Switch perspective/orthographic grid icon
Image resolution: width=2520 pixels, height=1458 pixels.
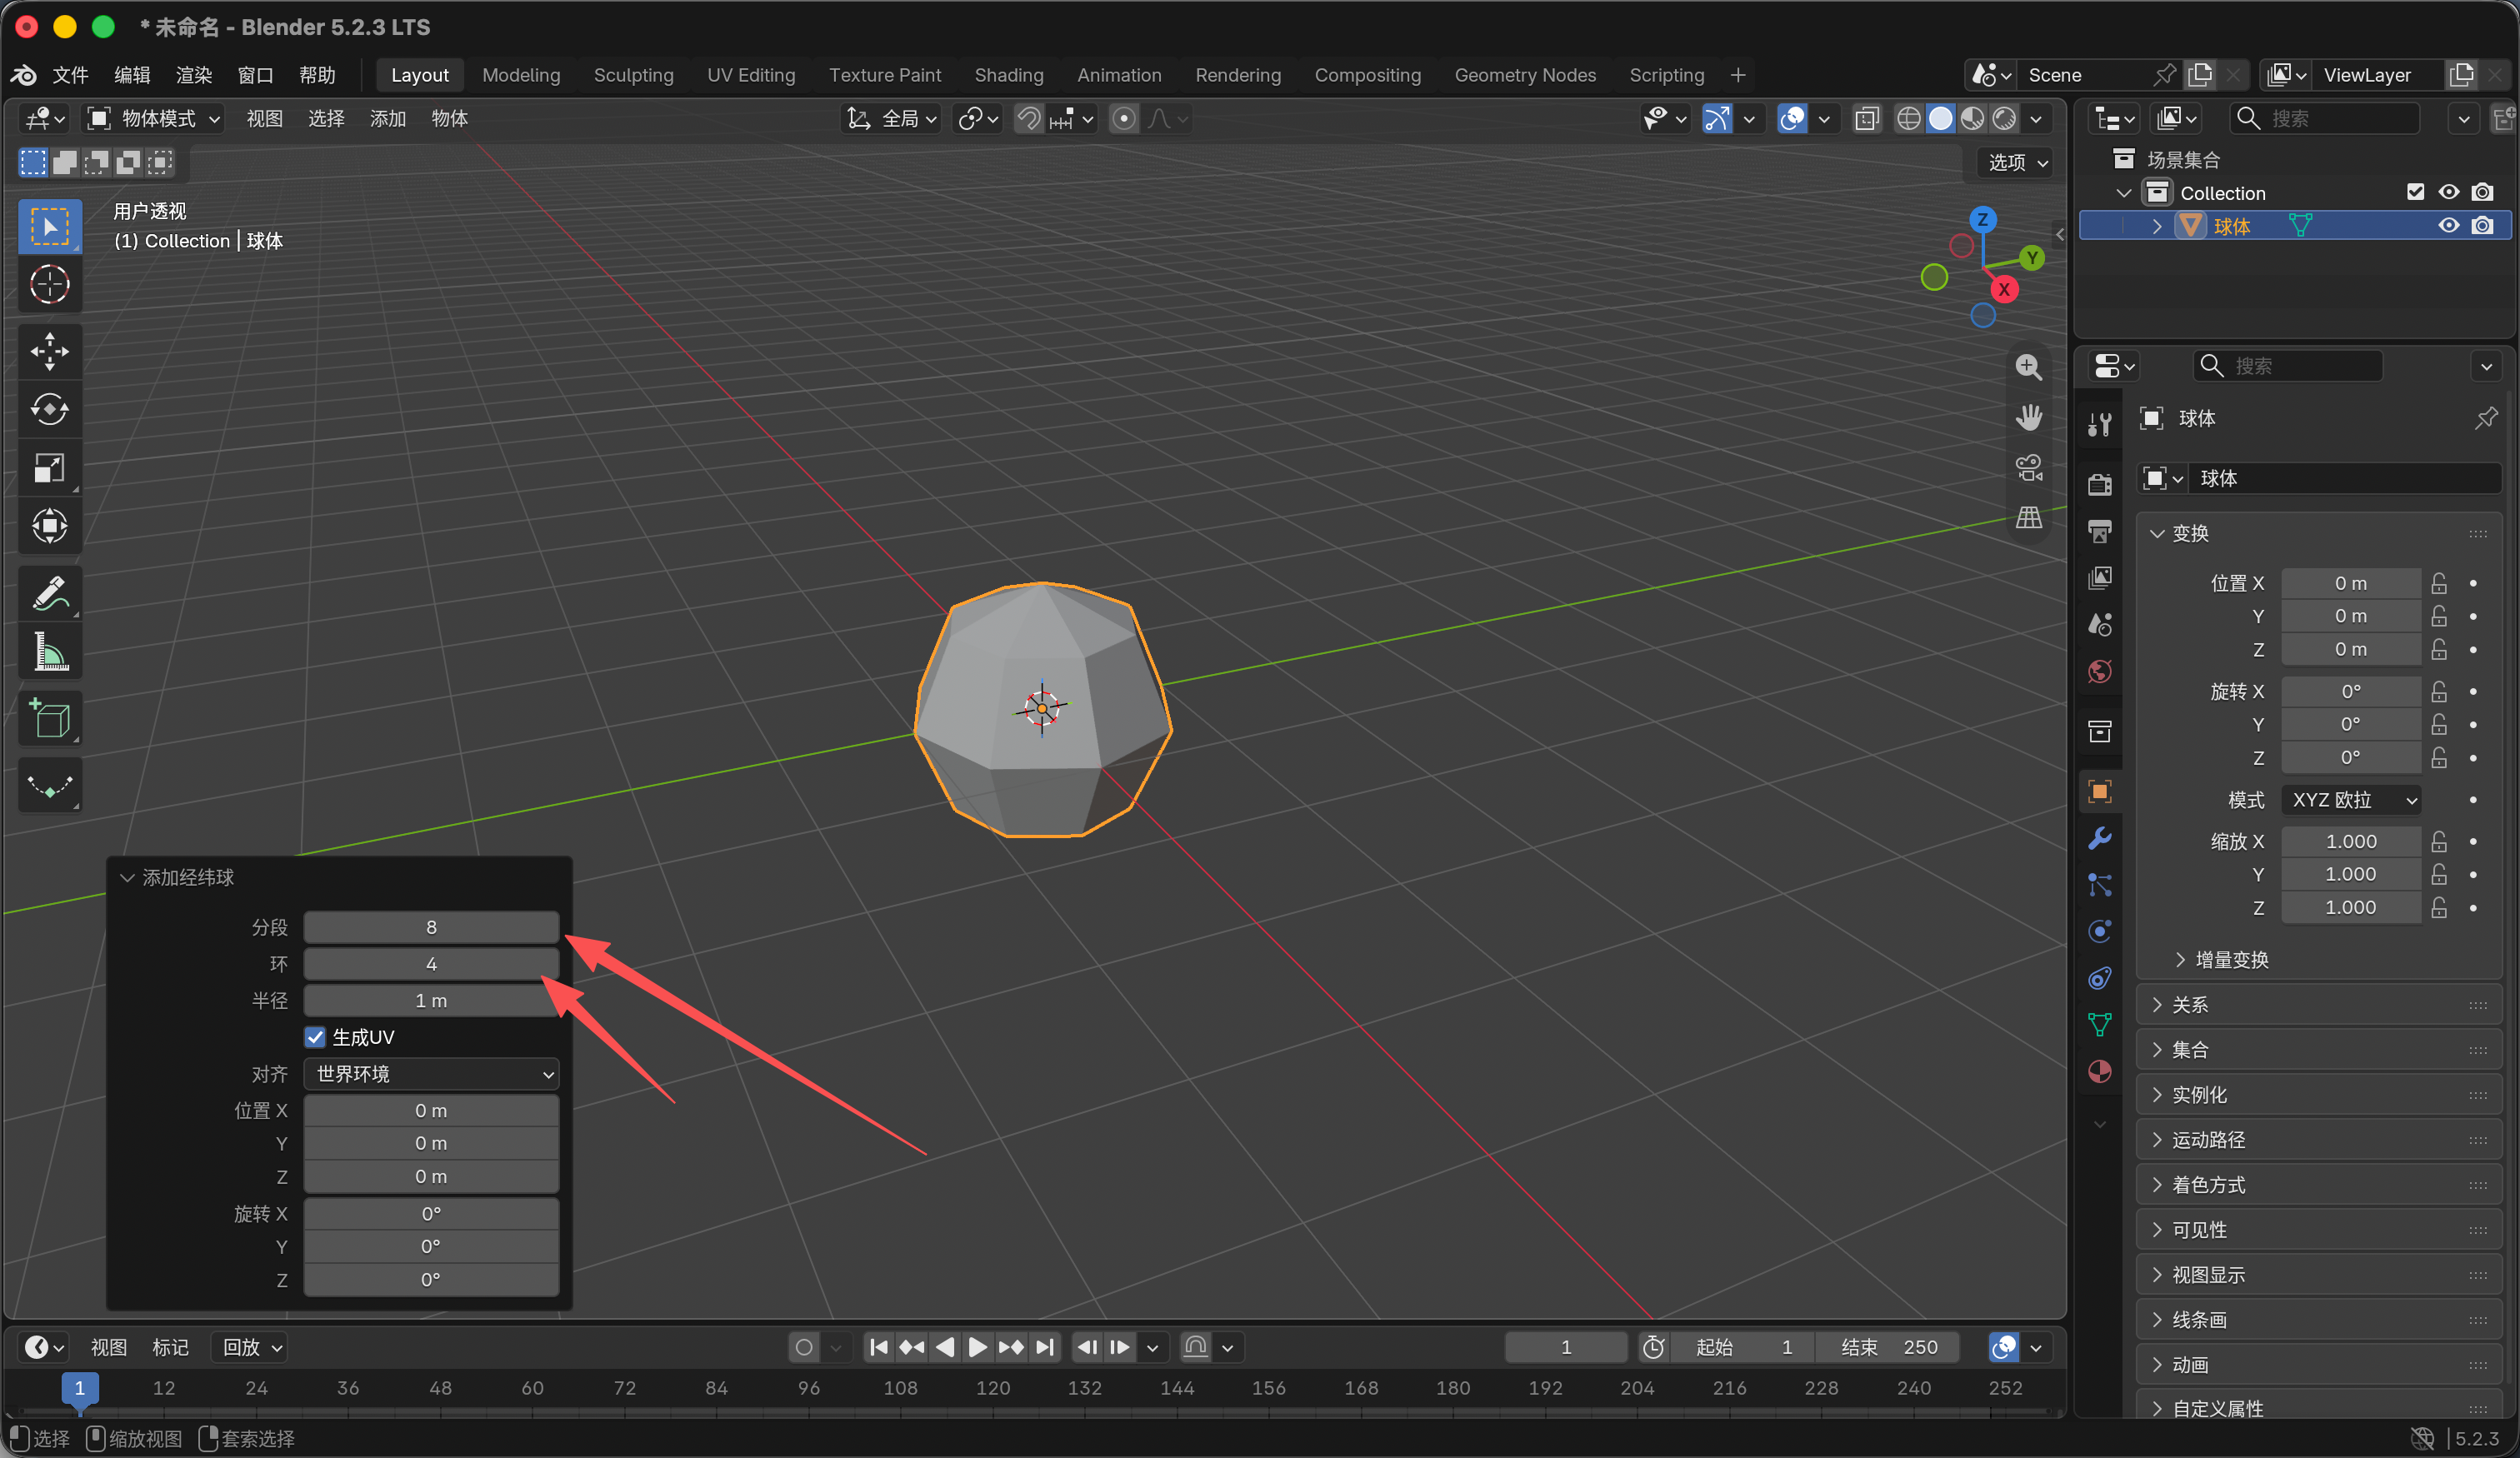coord(2028,517)
